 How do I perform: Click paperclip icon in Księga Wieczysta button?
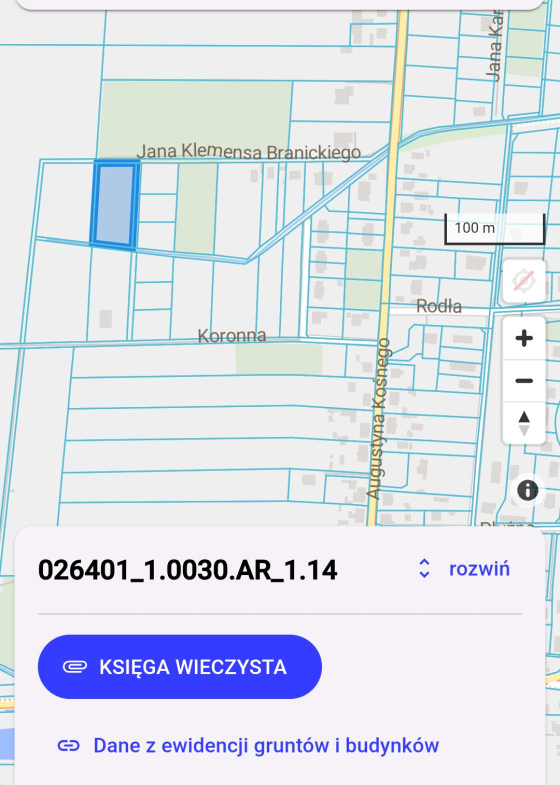75,667
